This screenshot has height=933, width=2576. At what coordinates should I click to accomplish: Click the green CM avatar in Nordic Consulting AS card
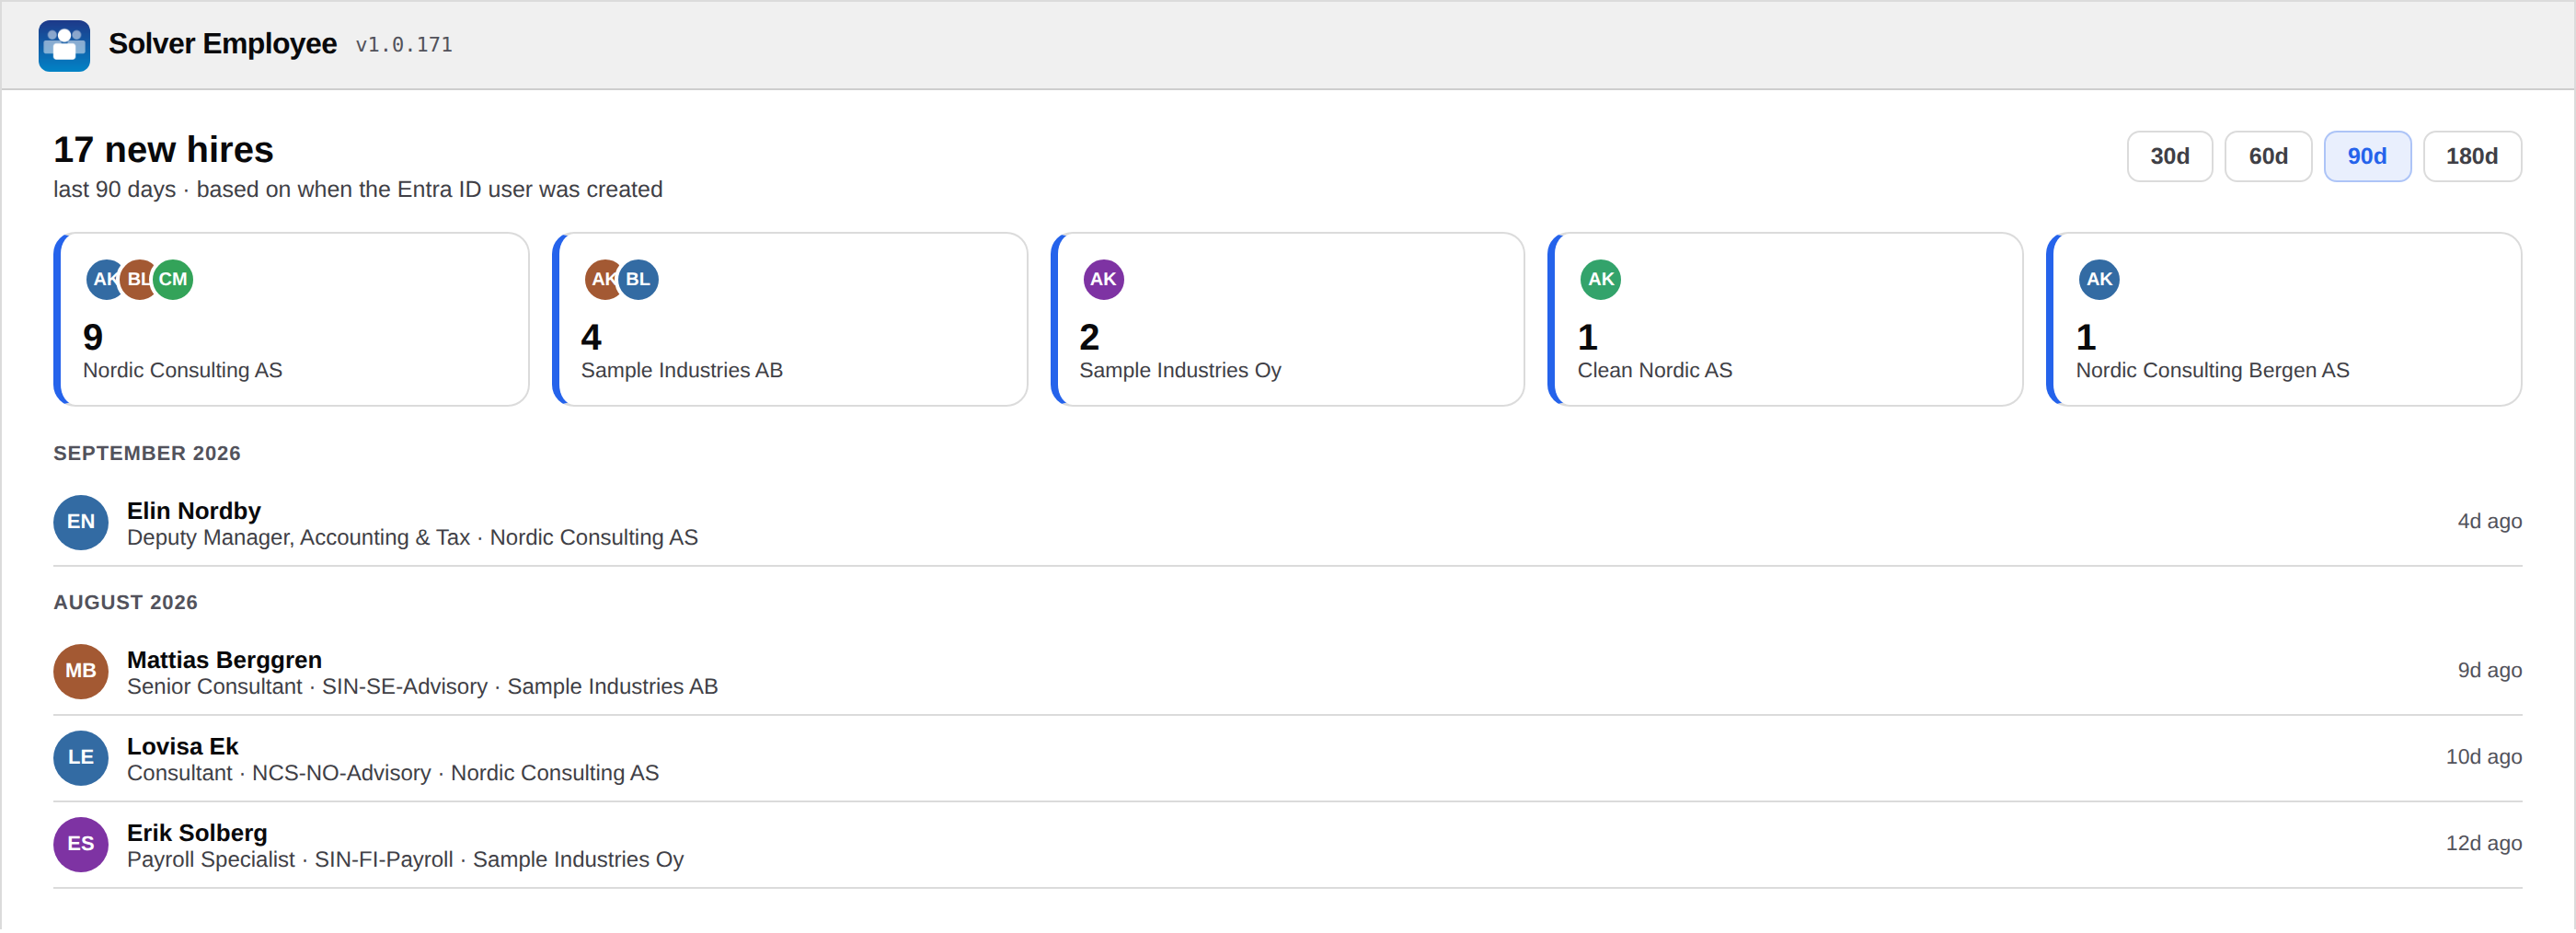[173, 280]
